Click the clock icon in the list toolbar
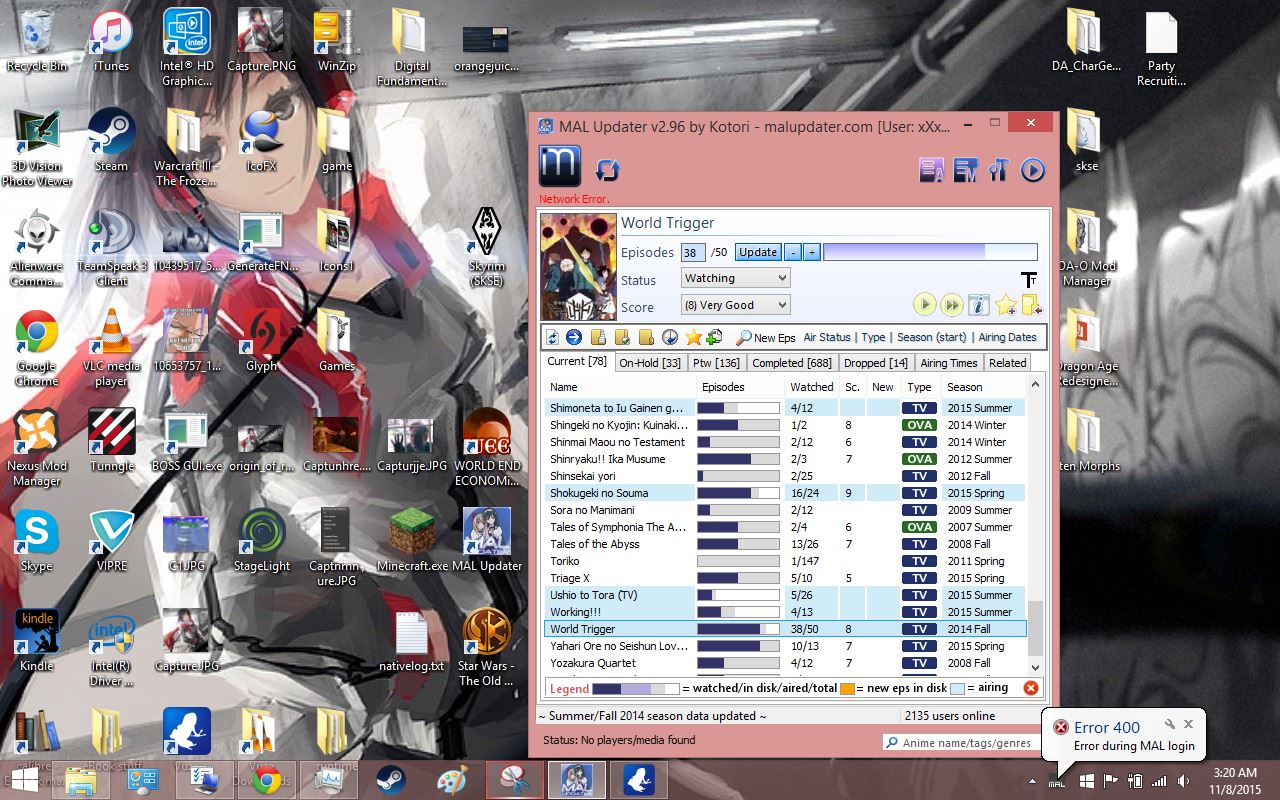The image size is (1280, 800). (670, 337)
